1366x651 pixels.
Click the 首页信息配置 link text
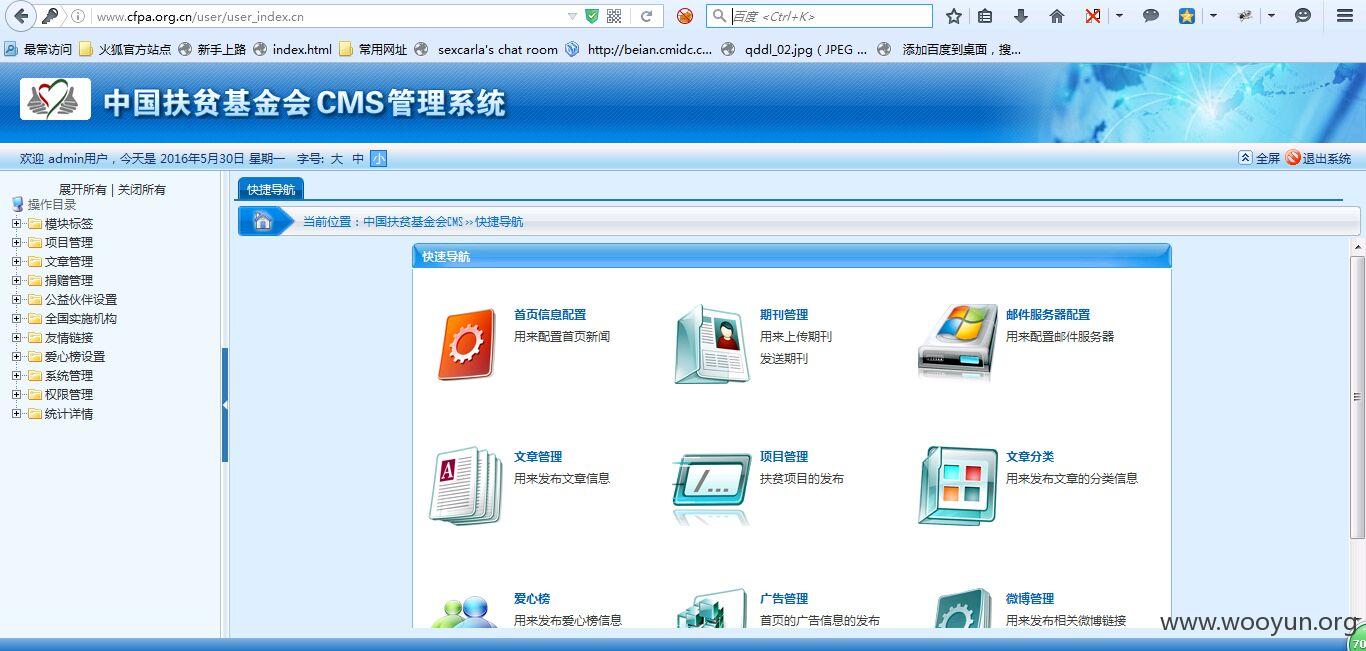coord(550,314)
